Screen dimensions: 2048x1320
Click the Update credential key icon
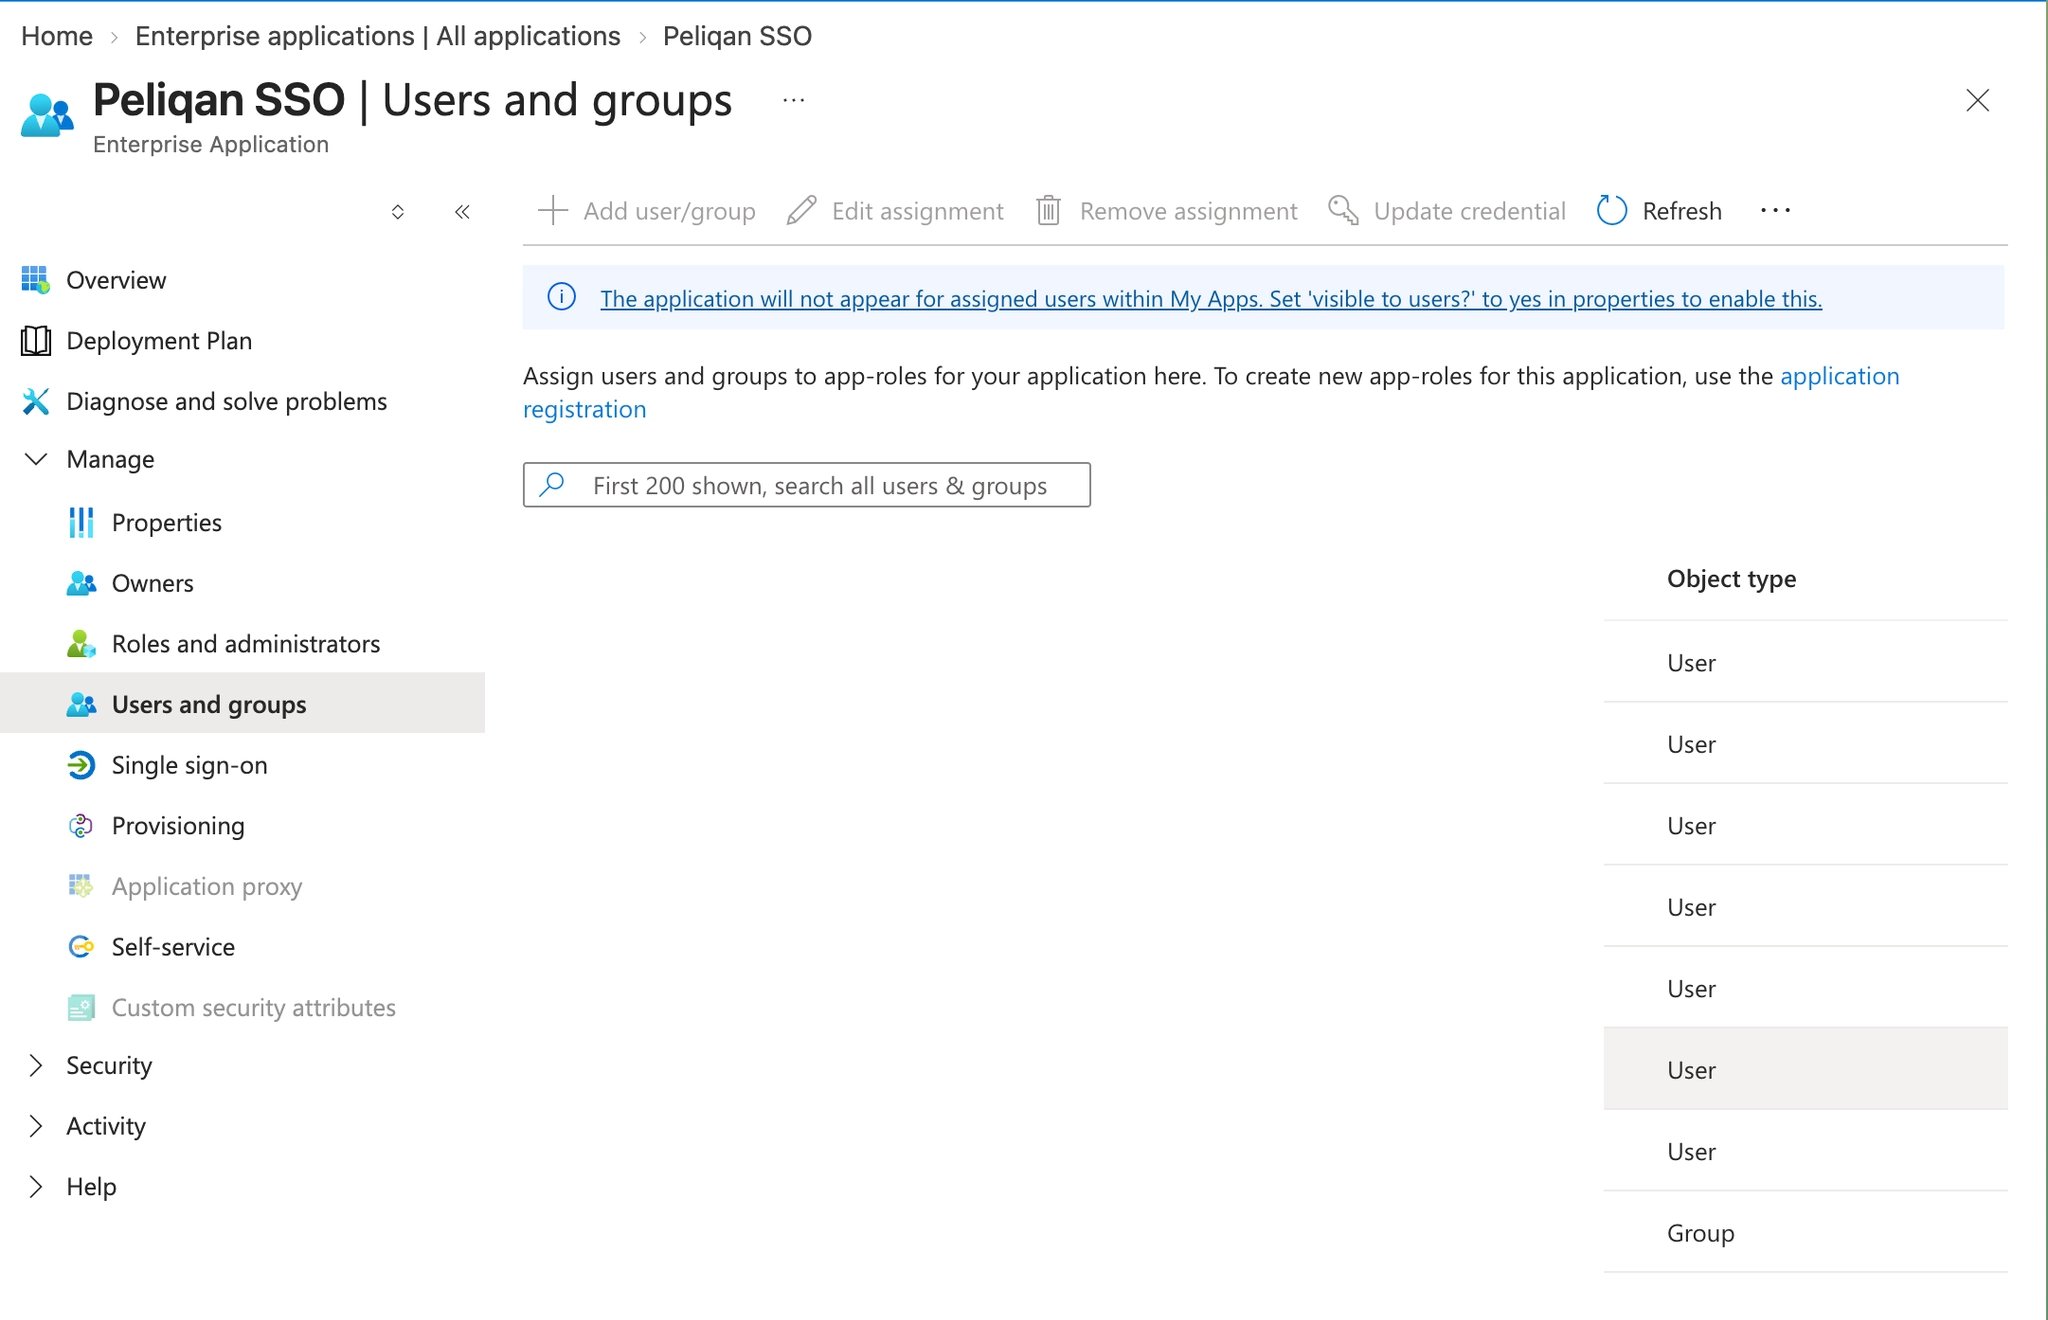pos(1343,210)
